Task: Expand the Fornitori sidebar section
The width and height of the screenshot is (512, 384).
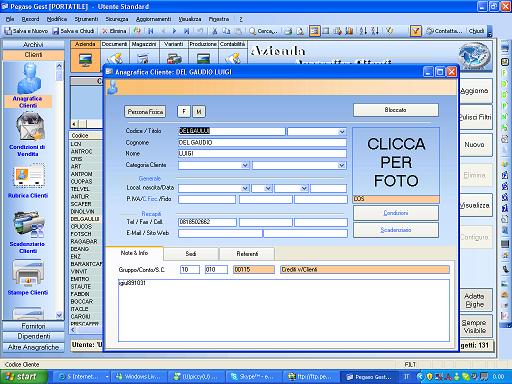Action: click(33, 326)
